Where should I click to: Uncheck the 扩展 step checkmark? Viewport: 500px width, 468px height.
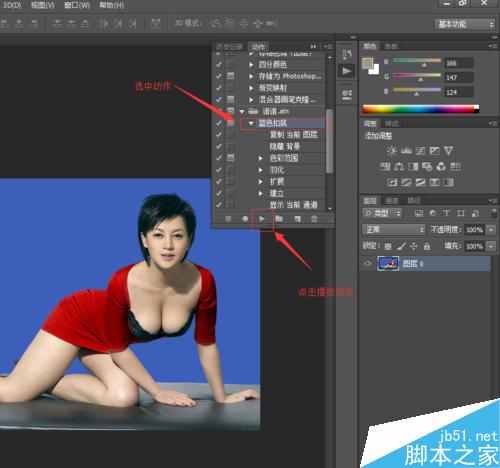click(219, 181)
